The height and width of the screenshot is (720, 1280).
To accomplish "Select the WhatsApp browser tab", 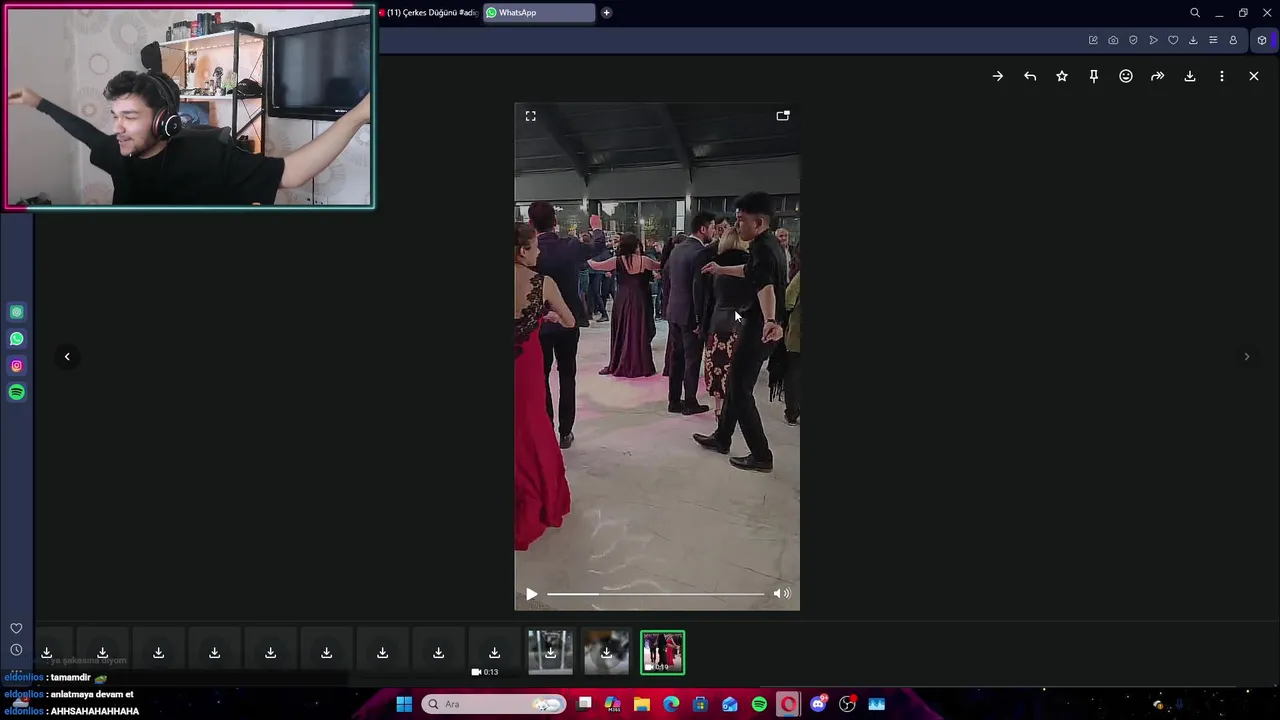I will click(x=538, y=13).
